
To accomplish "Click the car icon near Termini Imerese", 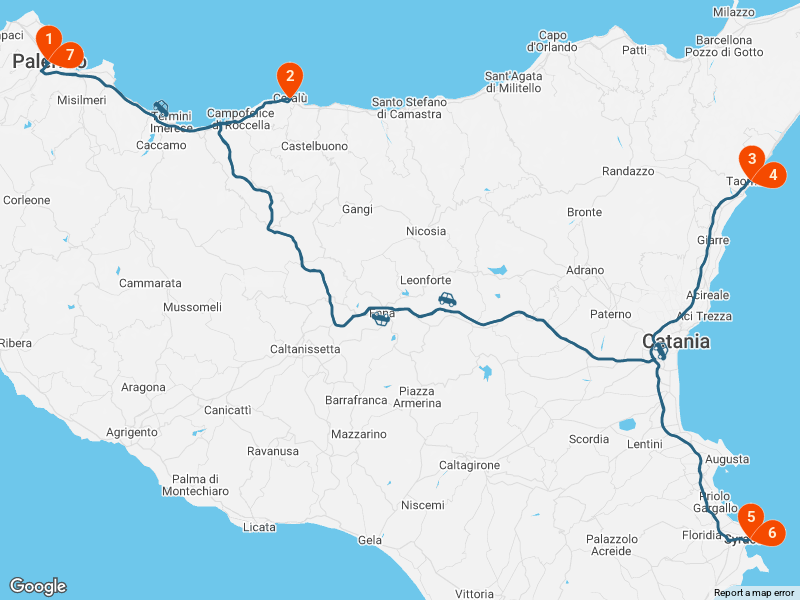I will 161,108.
